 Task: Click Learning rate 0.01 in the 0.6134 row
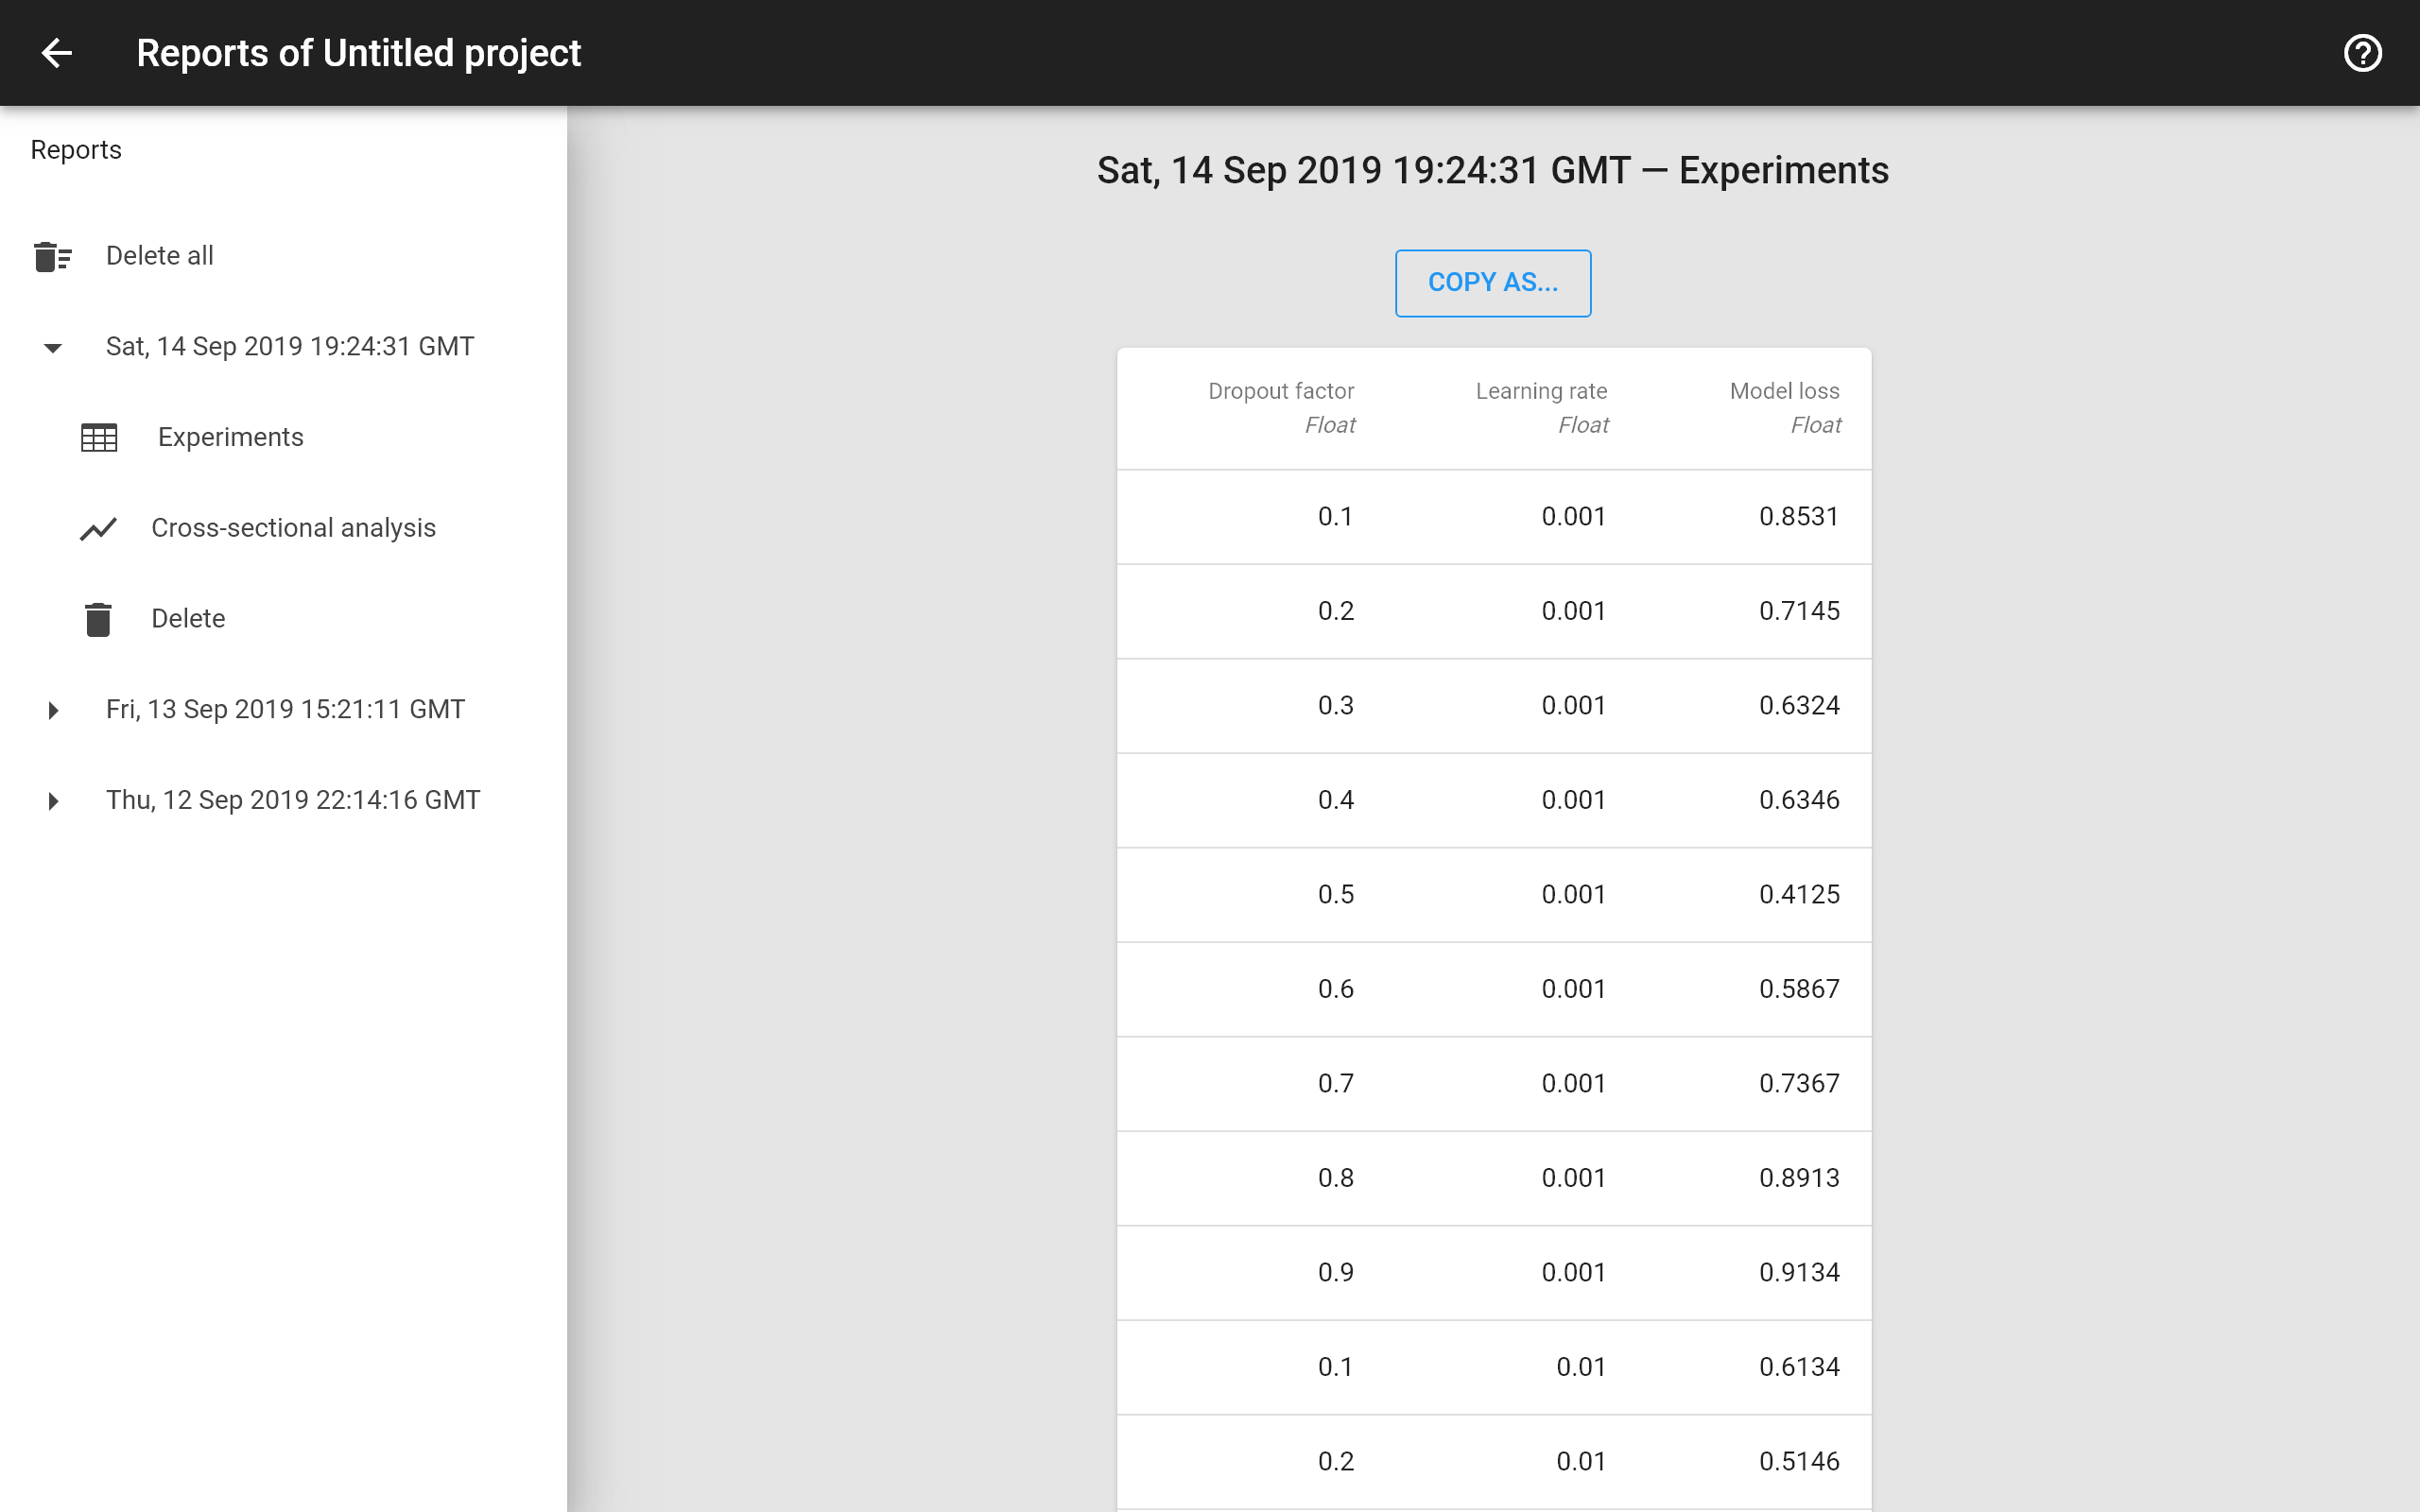[x=1581, y=1366]
